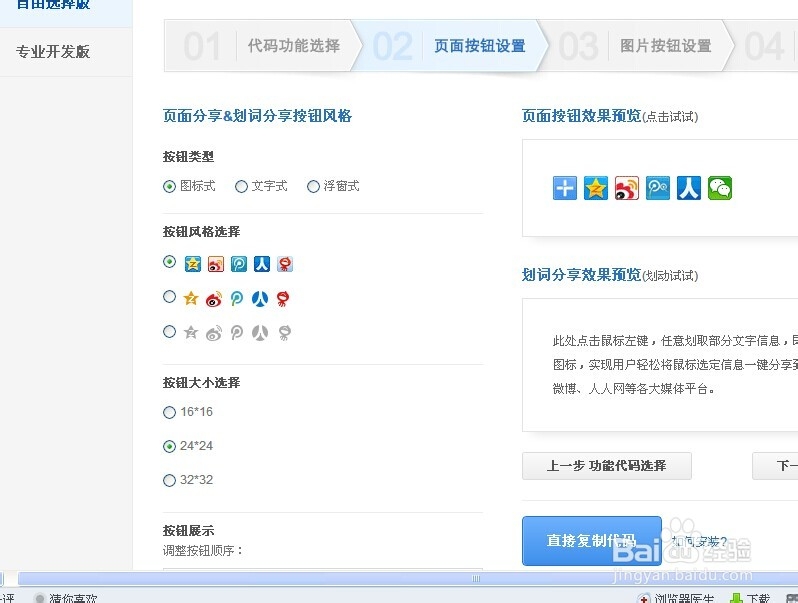
Task: Open 专业开发版 in the sidebar
Action: click(x=53, y=51)
